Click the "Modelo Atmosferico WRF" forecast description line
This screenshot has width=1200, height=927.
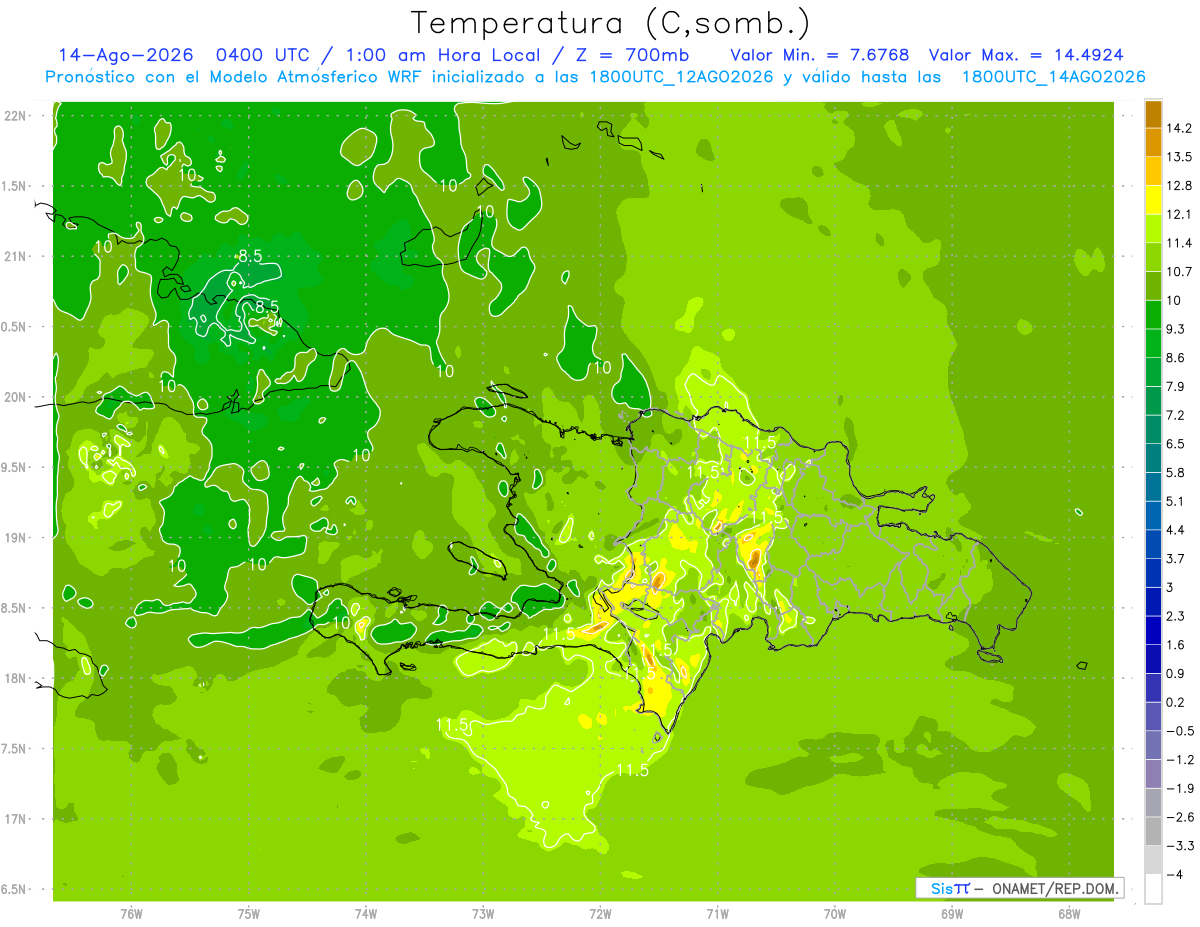[x=595, y=77]
